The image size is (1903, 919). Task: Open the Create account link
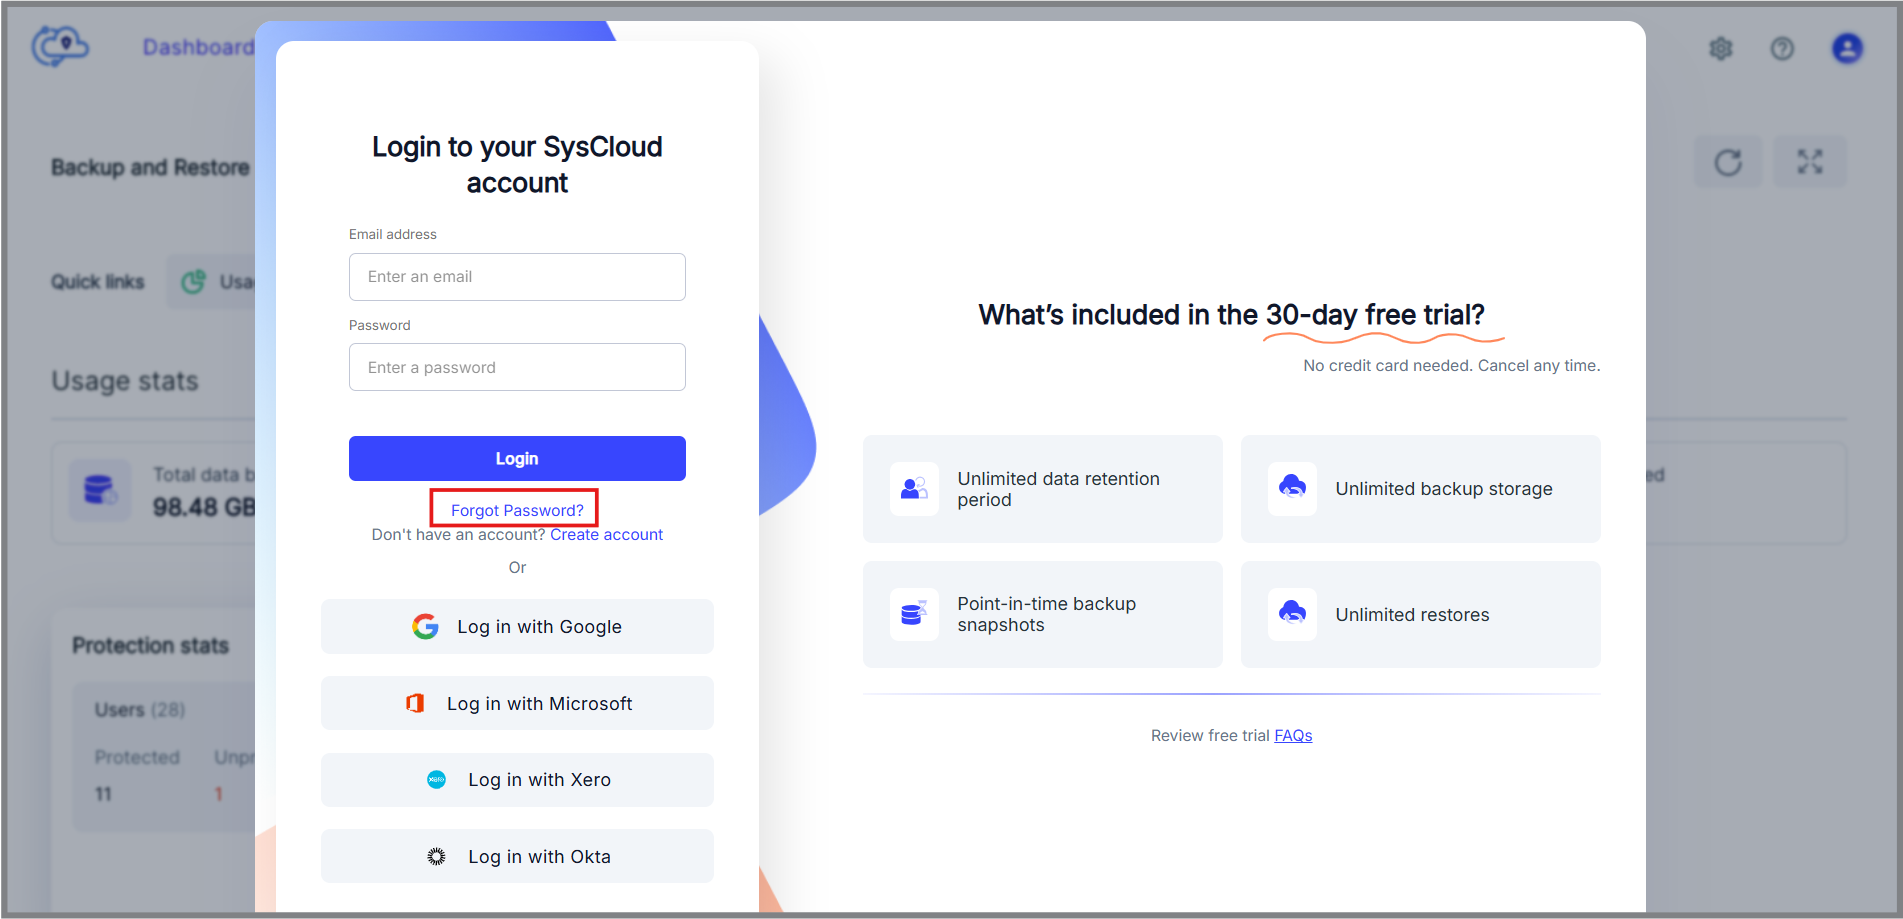pos(606,535)
